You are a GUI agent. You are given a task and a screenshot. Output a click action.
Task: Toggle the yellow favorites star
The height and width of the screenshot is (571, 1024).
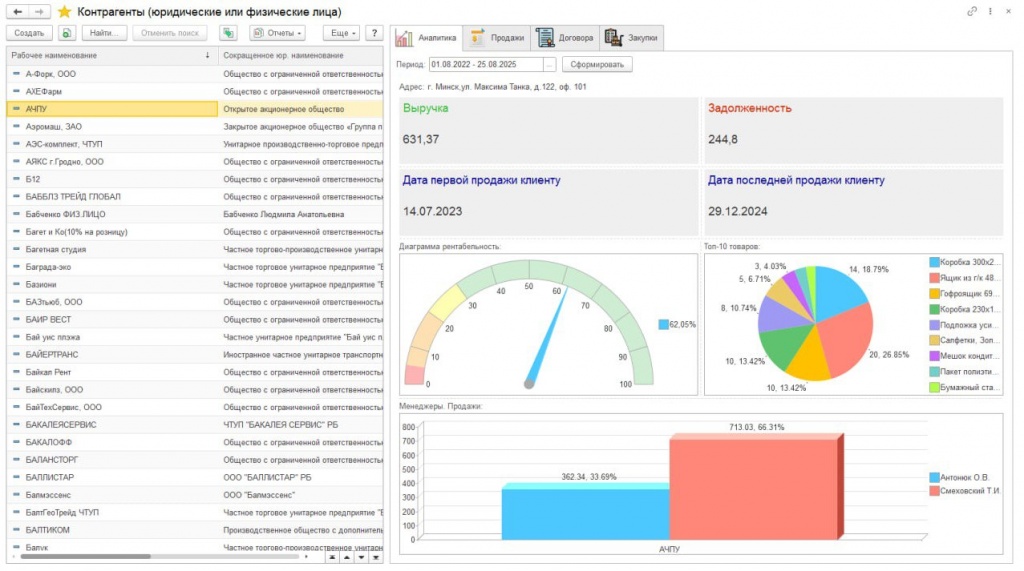pyautogui.click(x=65, y=12)
